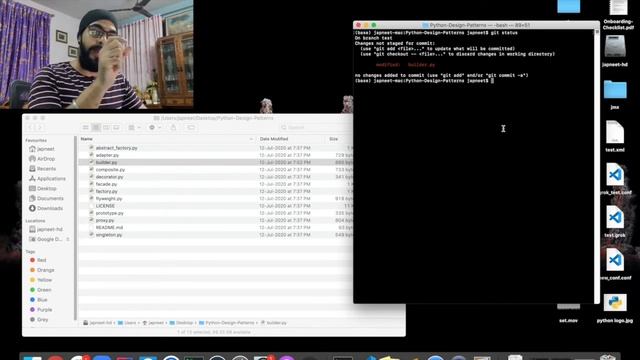Image resolution: width=640 pixels, height=360 pixels.
Task: Click builder.py in Finder path bar
Action: point(273,323)
